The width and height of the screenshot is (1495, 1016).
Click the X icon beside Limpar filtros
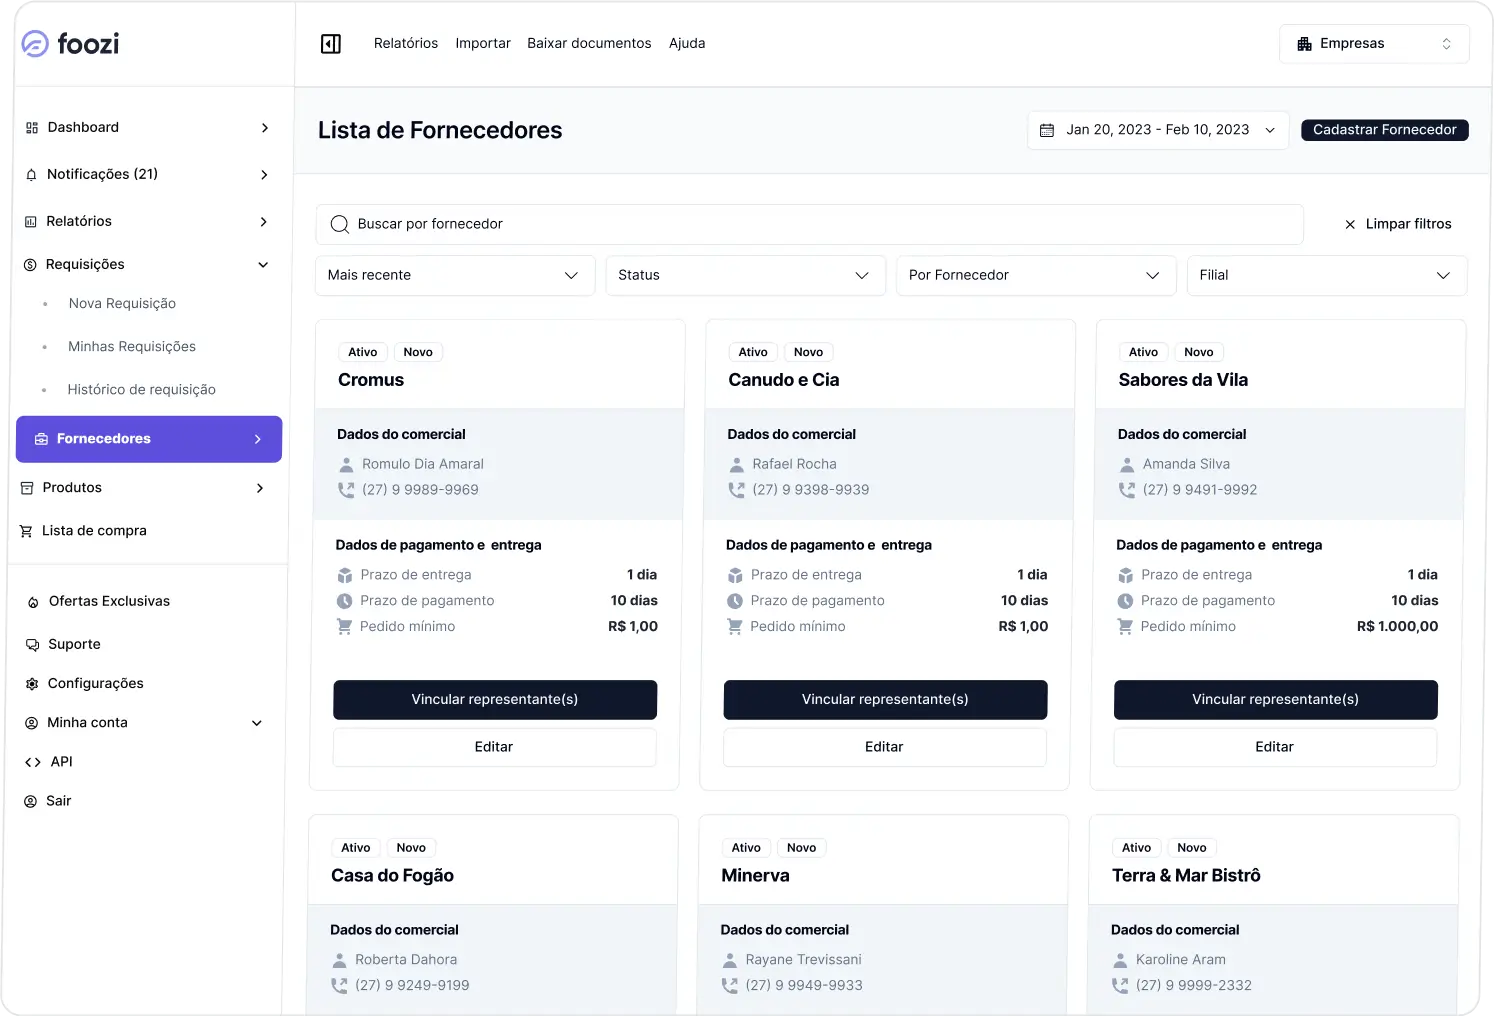click(x=1350, y=225)
